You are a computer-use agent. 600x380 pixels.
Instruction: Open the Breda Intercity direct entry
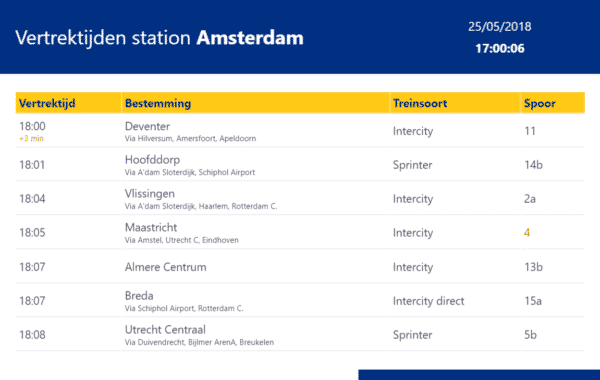(300, 301)
